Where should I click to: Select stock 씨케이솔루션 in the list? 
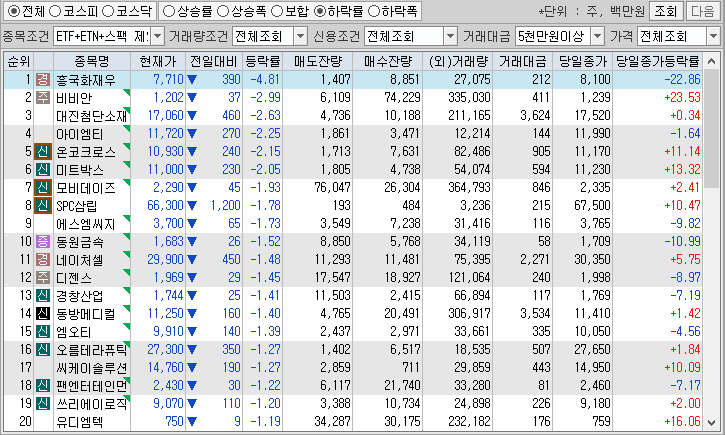(92, 368)
